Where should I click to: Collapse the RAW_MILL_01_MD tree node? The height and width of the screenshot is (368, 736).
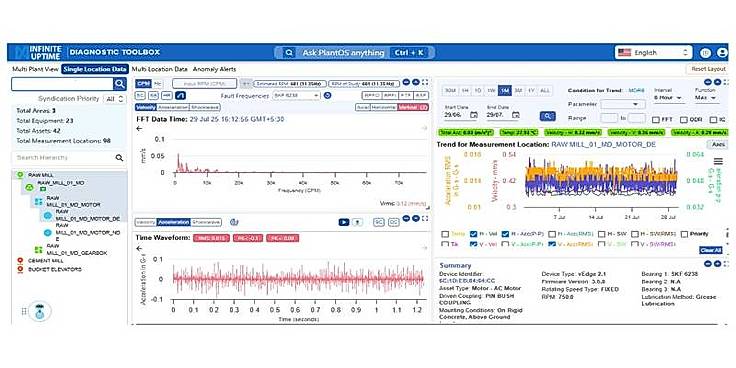[29, 188]
